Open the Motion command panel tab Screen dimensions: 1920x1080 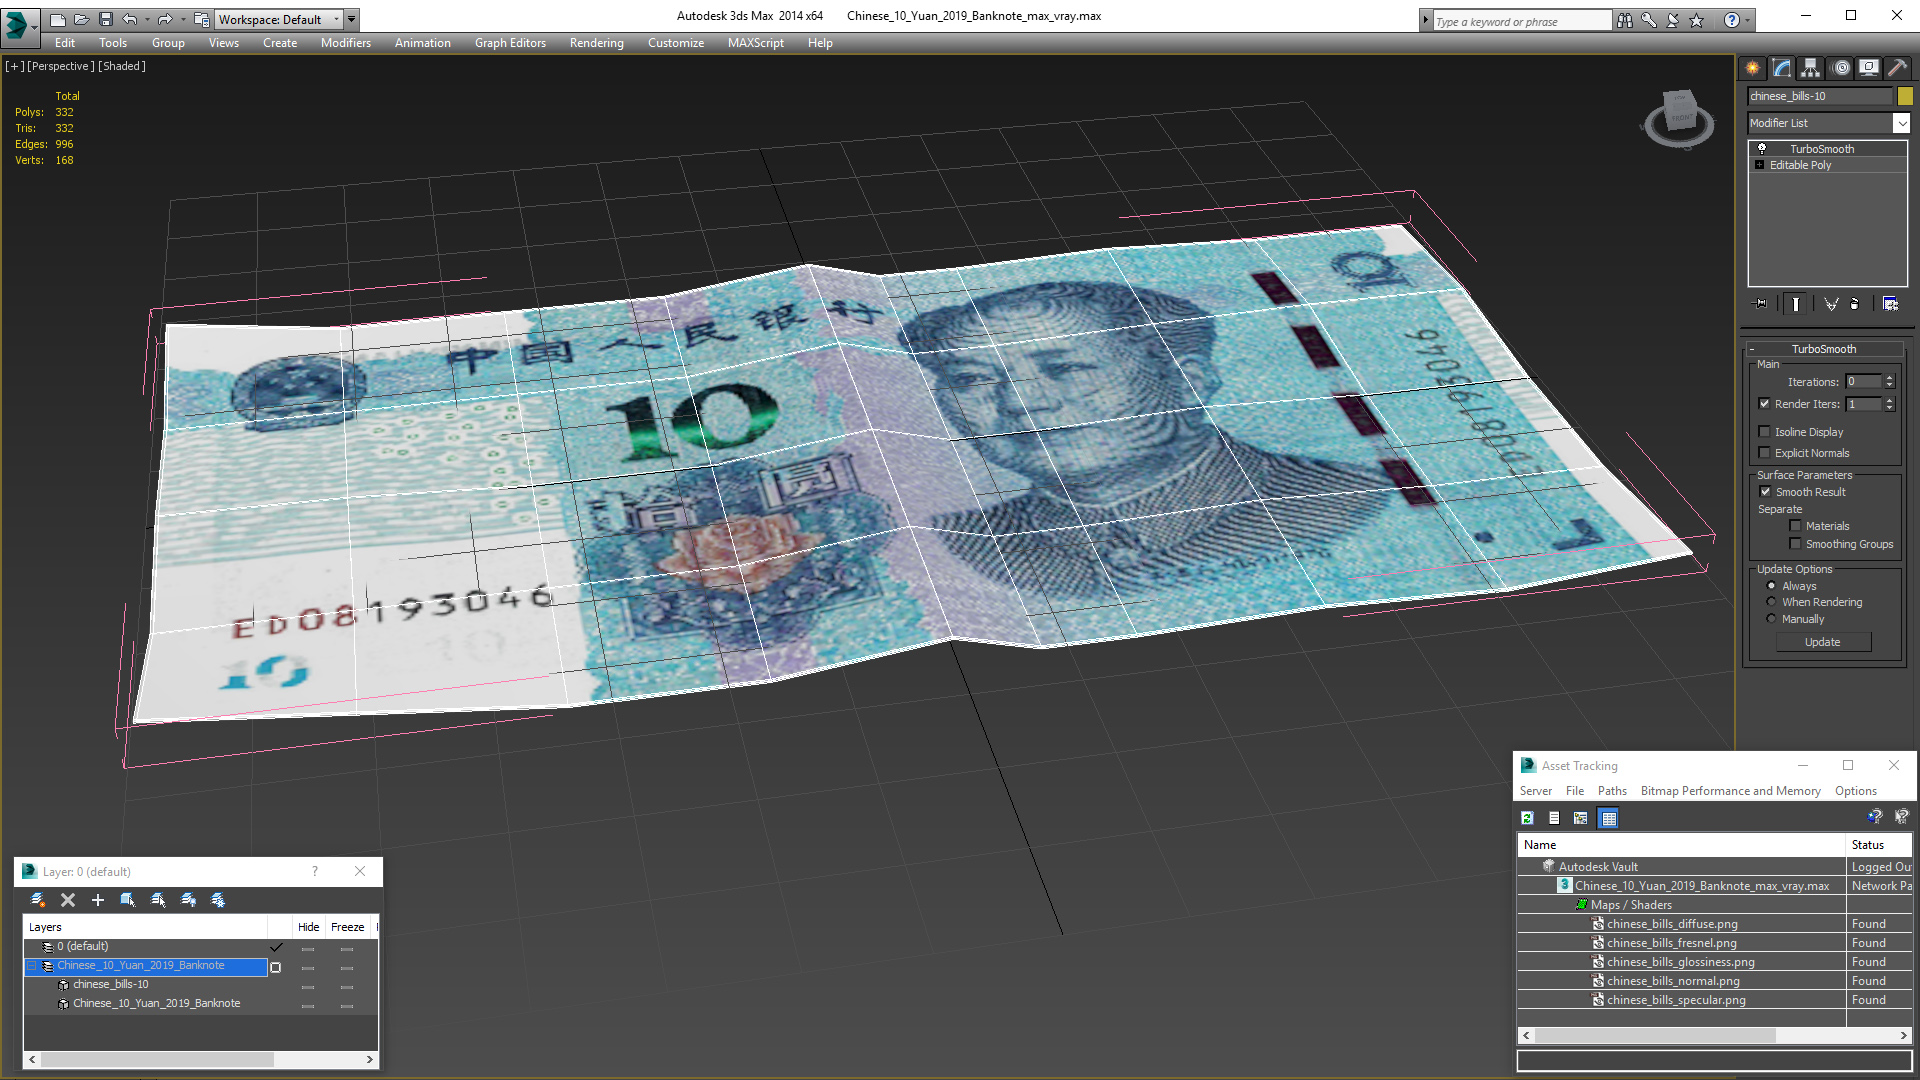coord(1841,68)
